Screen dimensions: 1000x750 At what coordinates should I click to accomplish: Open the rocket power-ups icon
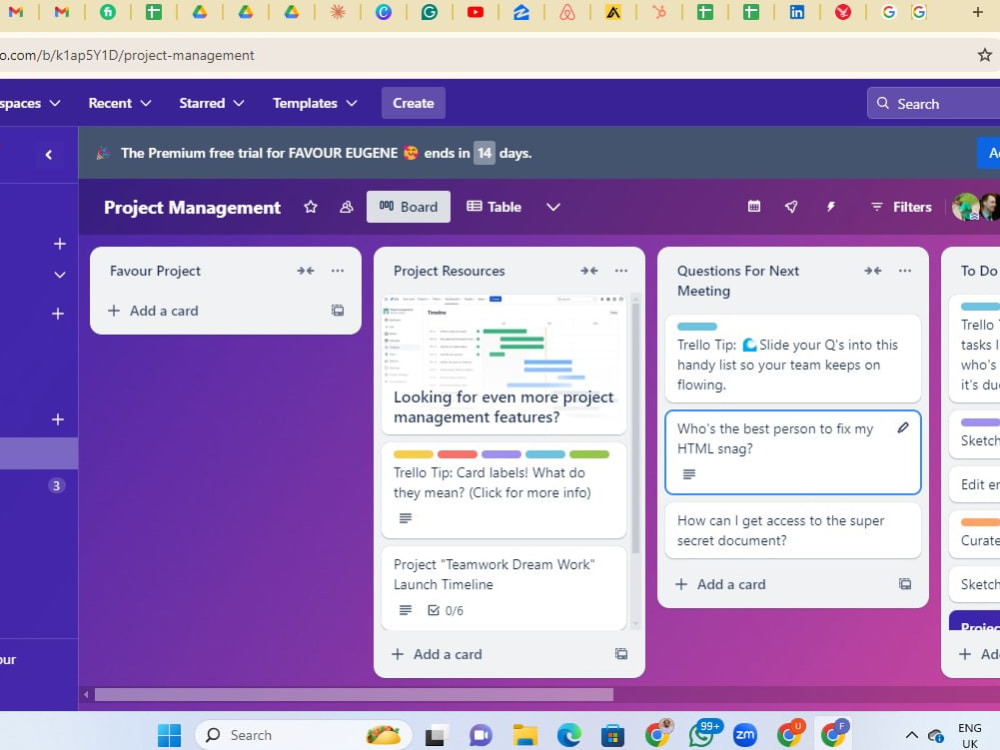(x=791, y=206)
